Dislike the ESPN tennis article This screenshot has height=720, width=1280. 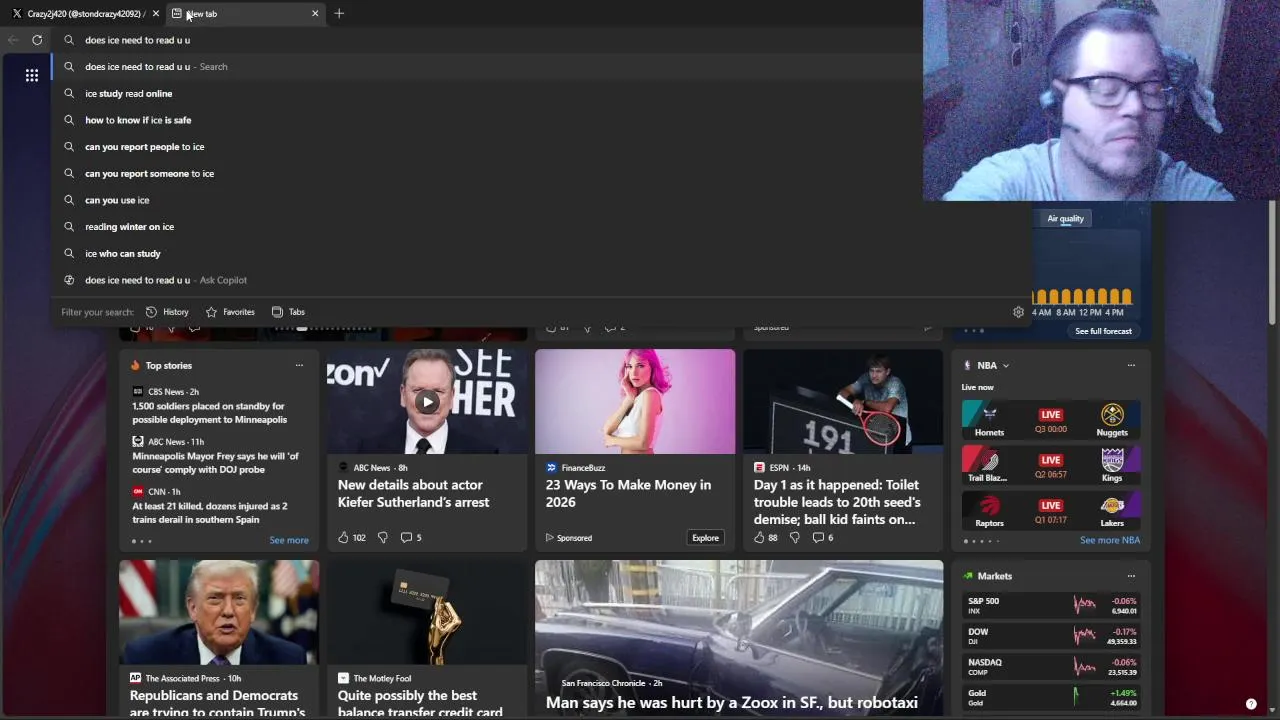point(795,538)
